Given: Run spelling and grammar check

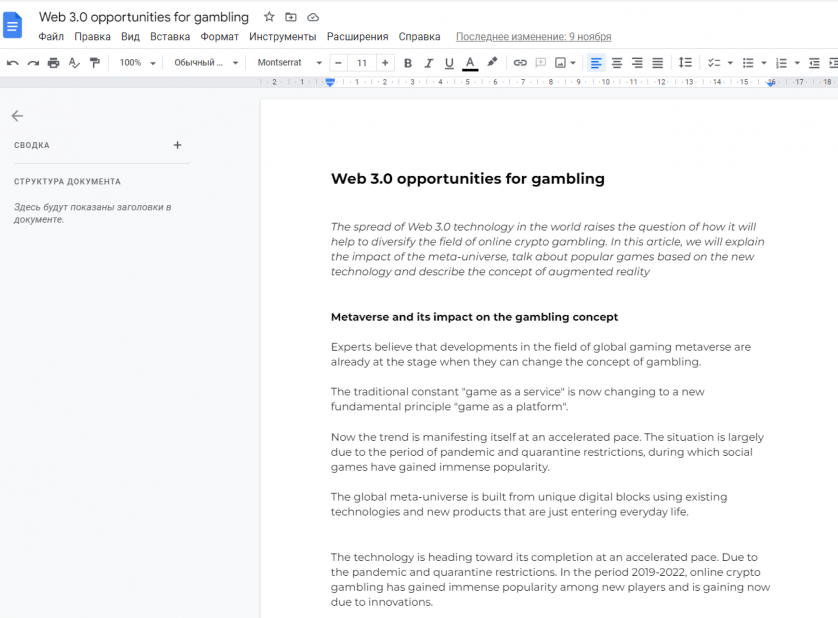Looking at the screenshot, I should point(74,63).
